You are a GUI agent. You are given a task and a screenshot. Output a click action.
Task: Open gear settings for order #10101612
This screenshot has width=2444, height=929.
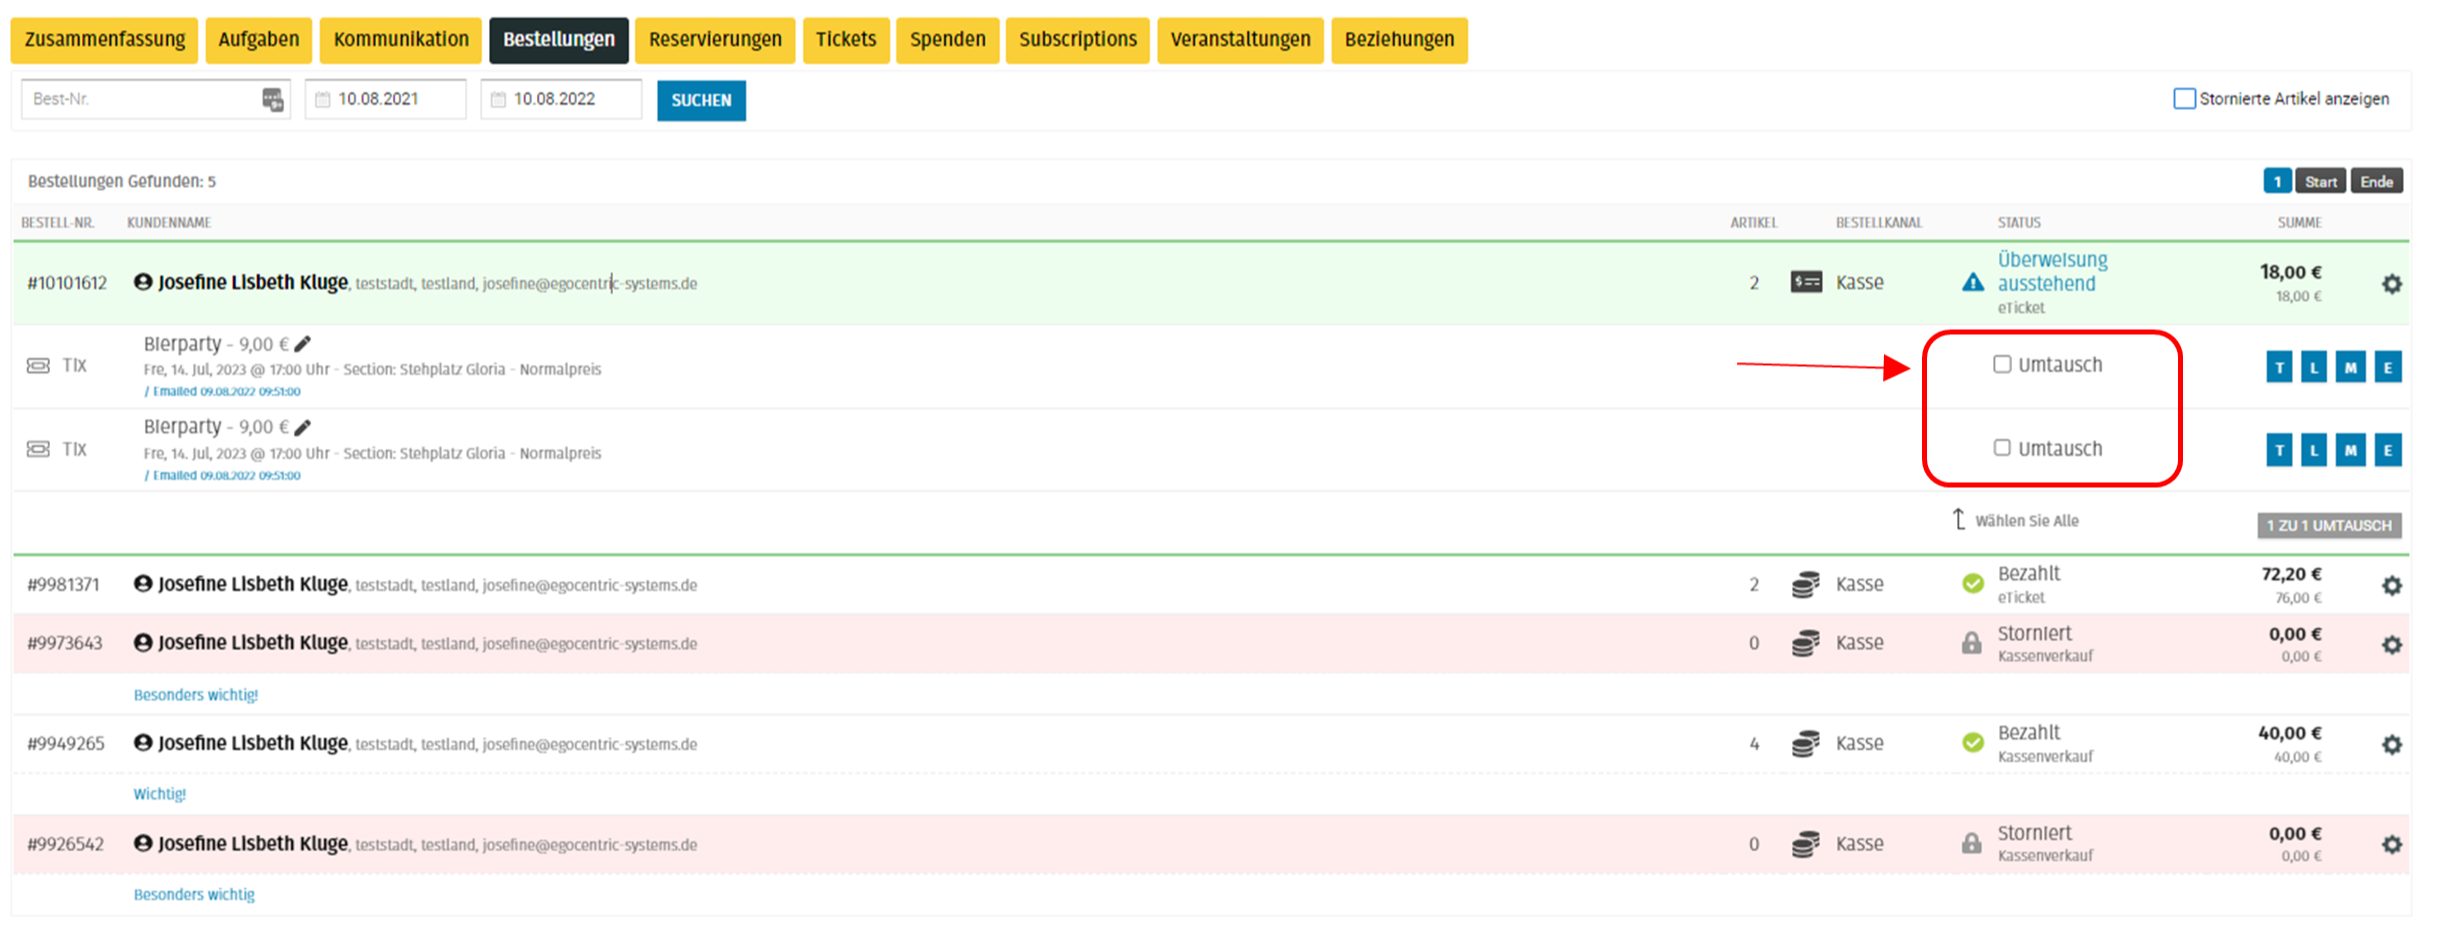click(x=2391, y=284)
